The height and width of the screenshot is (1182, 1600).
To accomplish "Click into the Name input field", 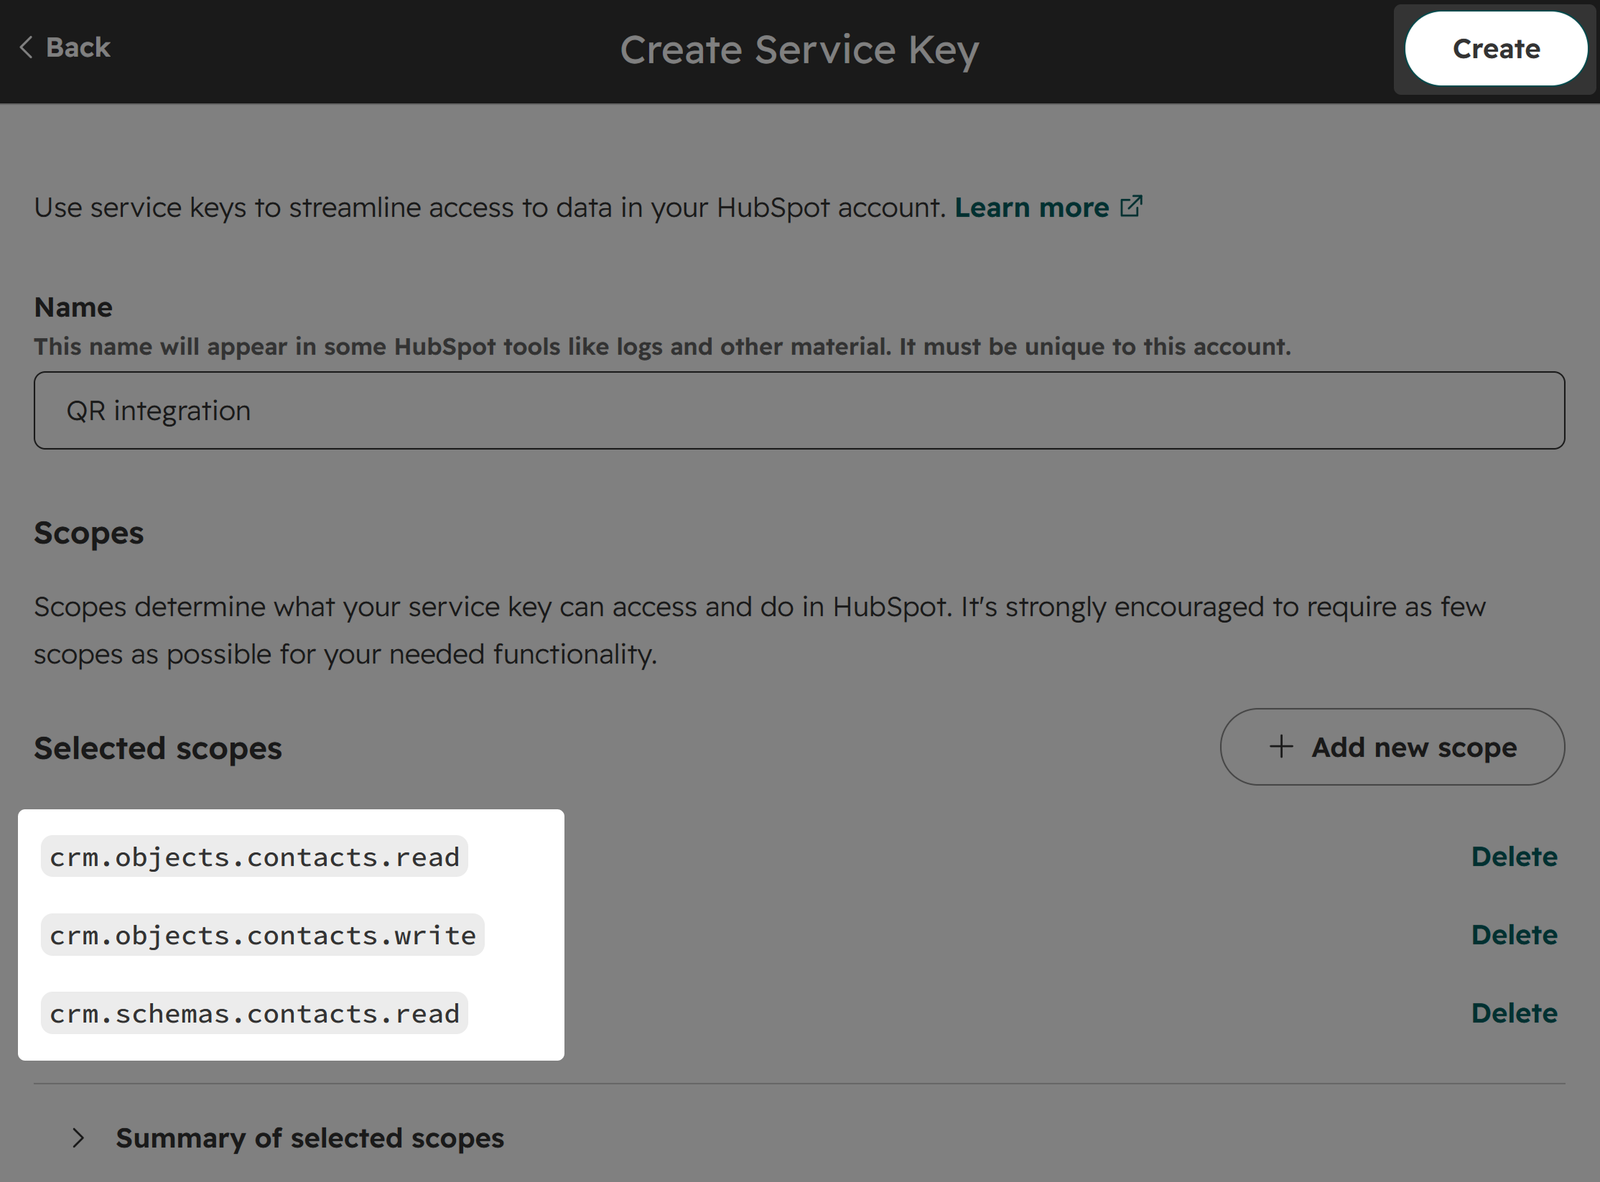I will [799, 410].
